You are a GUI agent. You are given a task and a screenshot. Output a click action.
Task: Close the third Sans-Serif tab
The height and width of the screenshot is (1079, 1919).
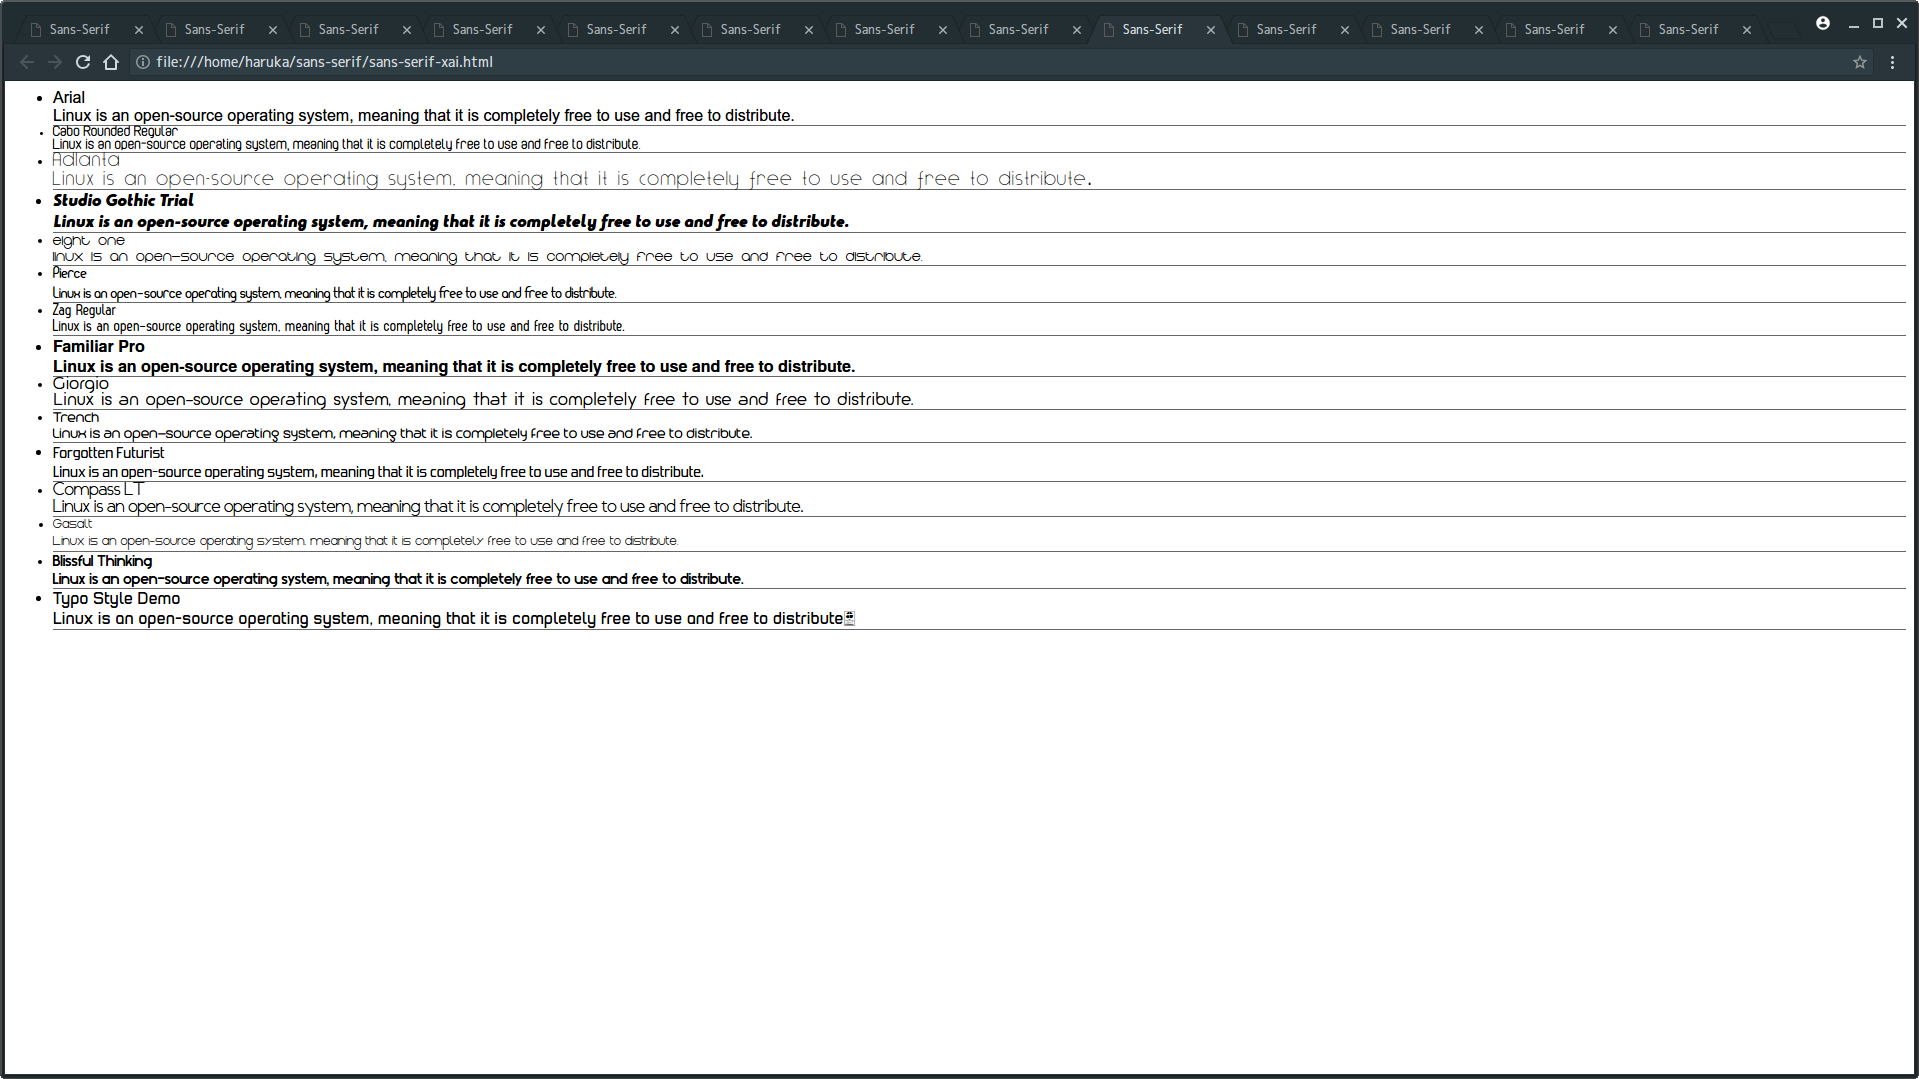tap(407, 30)
